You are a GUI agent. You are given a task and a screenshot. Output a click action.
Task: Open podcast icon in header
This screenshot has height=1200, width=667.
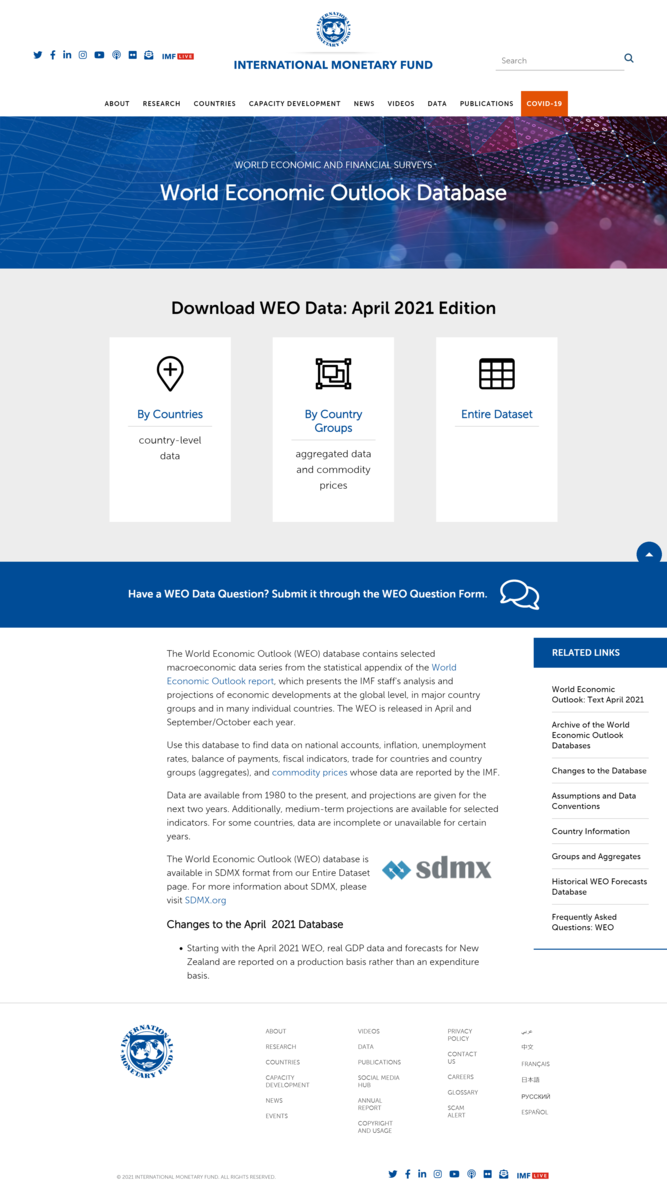coord(117,55)
